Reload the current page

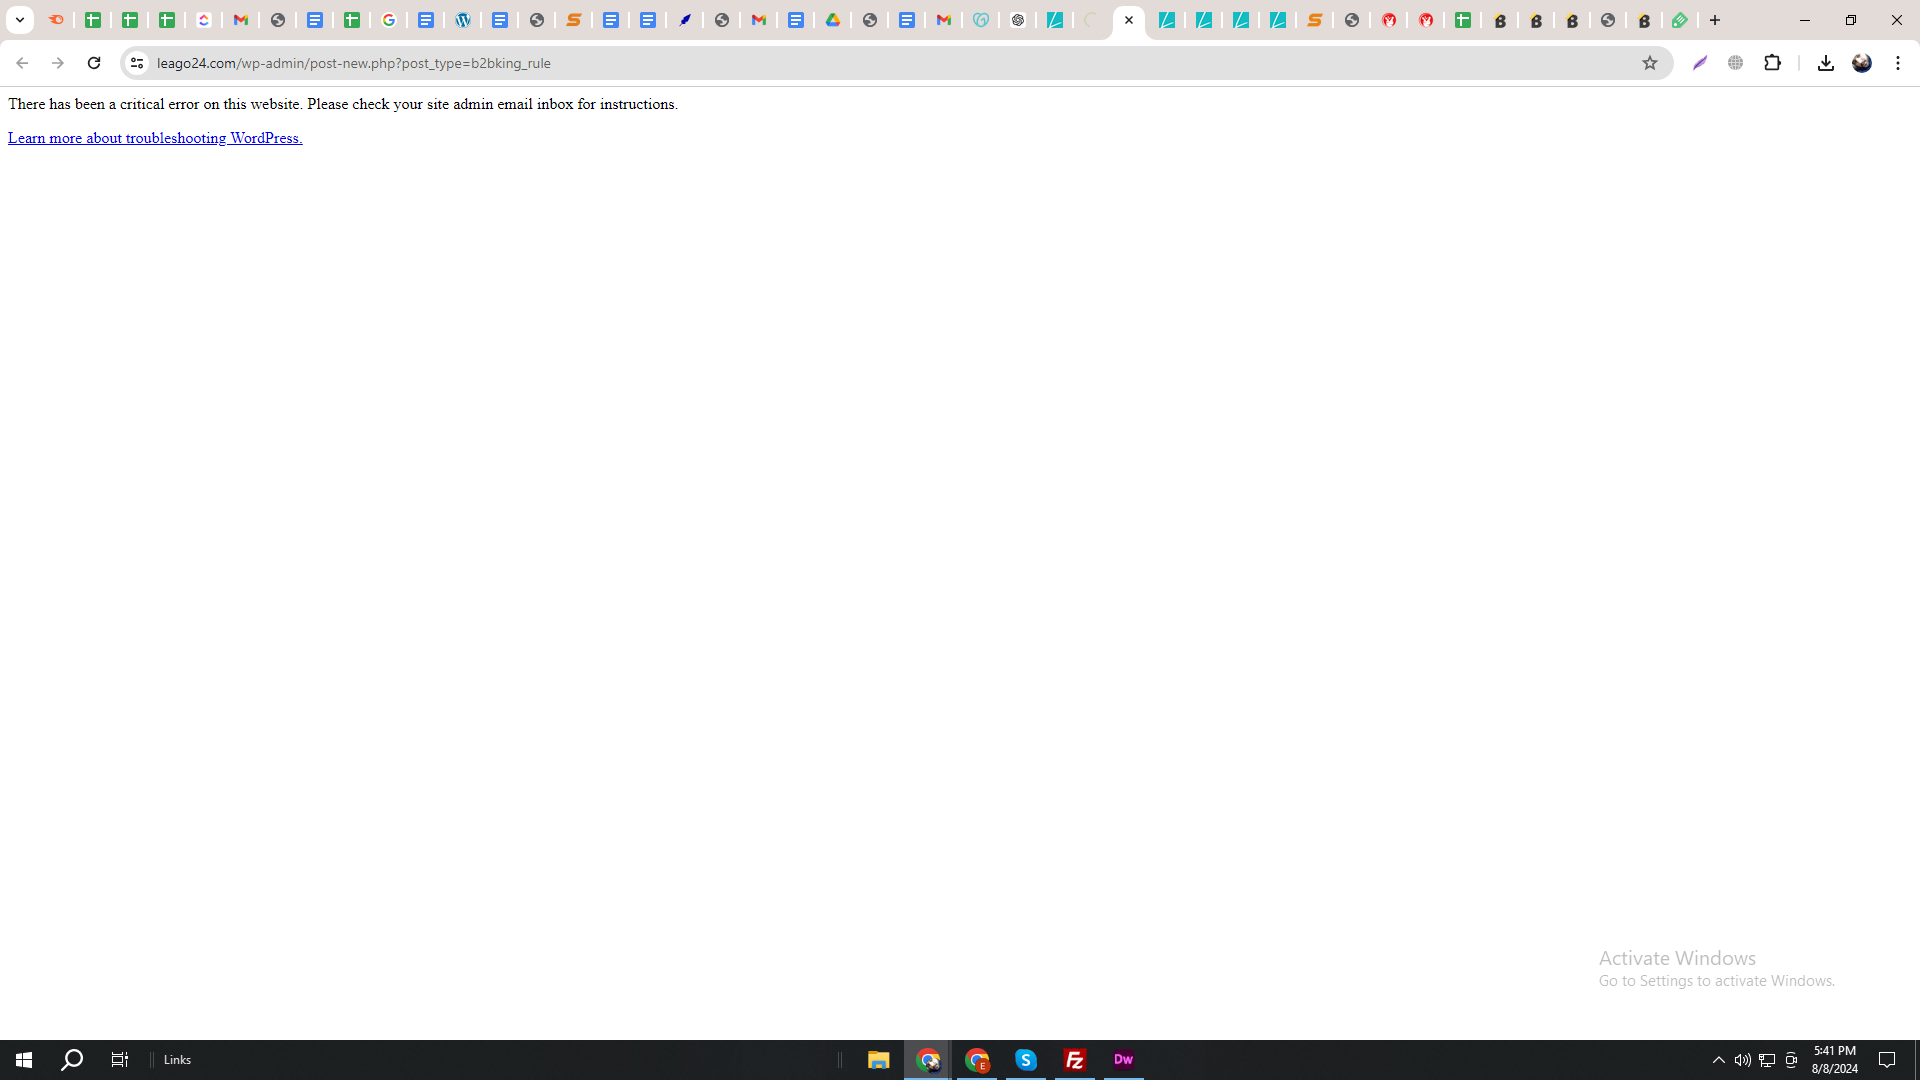tap(94, 63)
